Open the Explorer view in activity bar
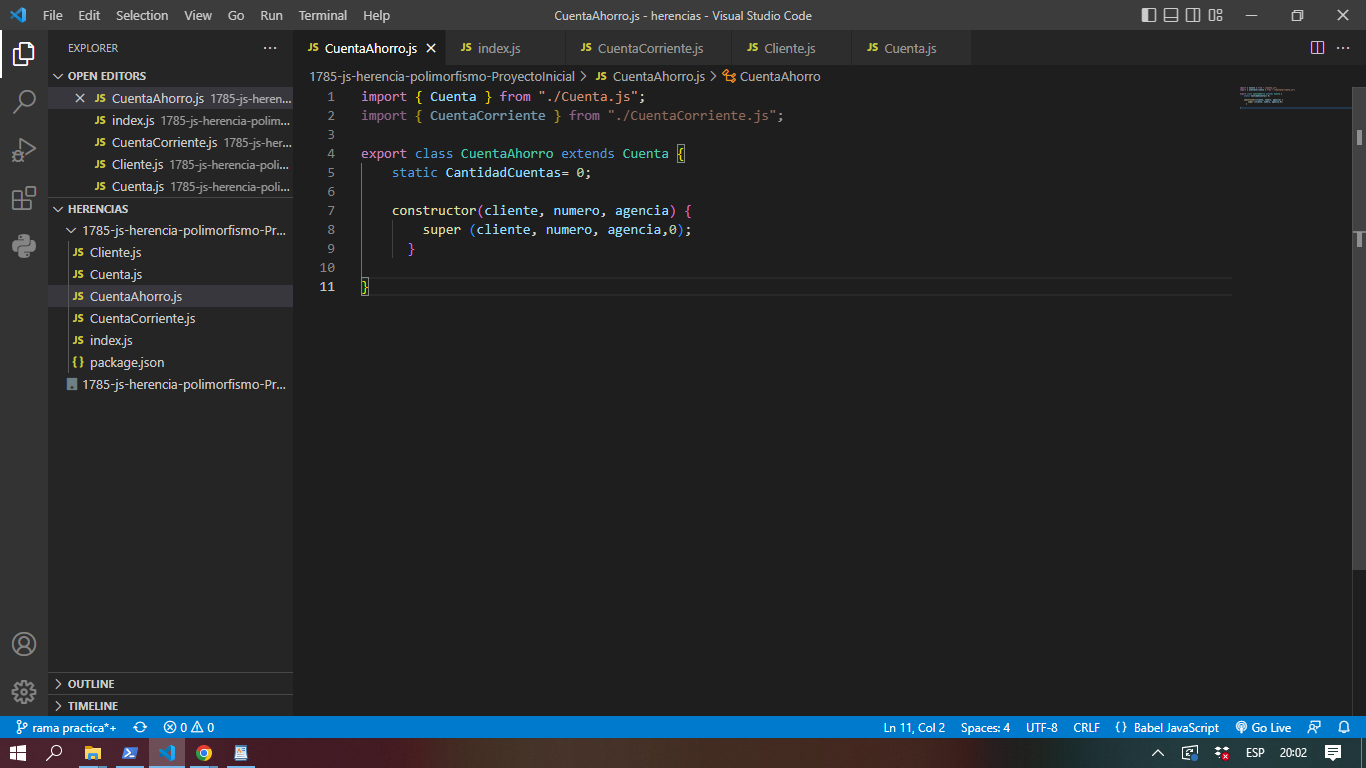Viewport: 1366px width, 768px height. click(x=24, y=53)
